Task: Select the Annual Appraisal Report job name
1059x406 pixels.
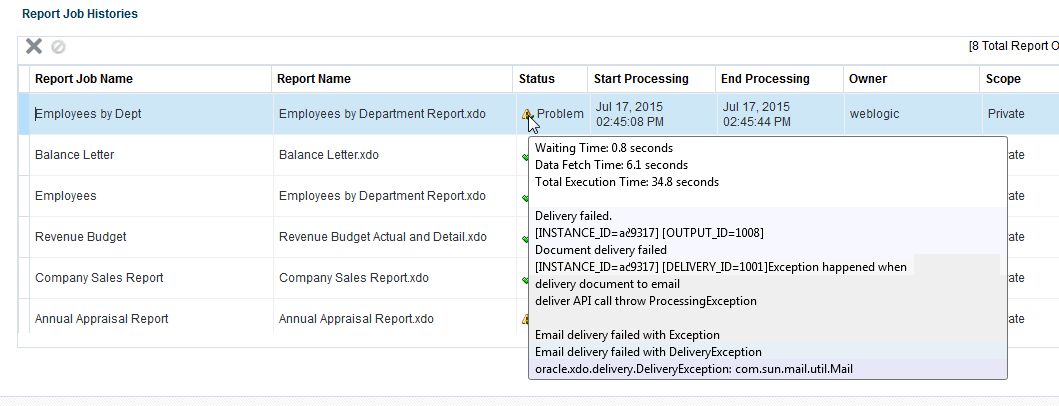Action: tap(102, 319)
